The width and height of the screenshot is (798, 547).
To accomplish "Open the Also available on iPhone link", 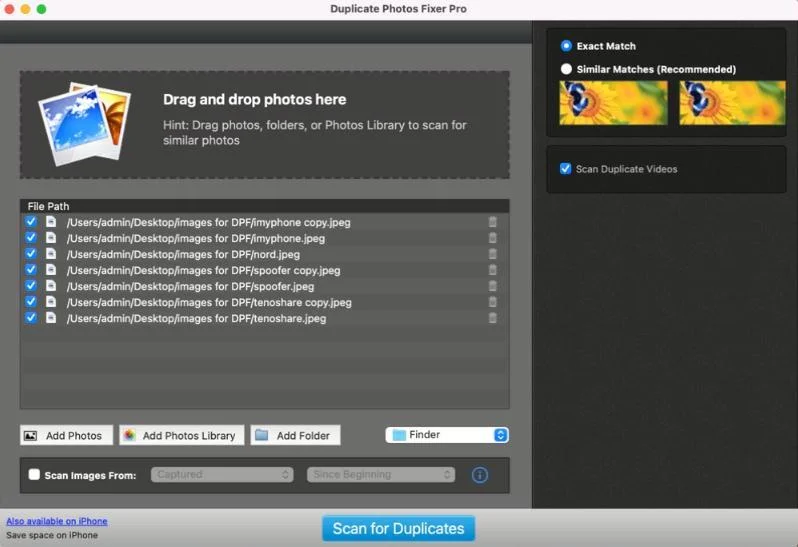I will 57,521.
